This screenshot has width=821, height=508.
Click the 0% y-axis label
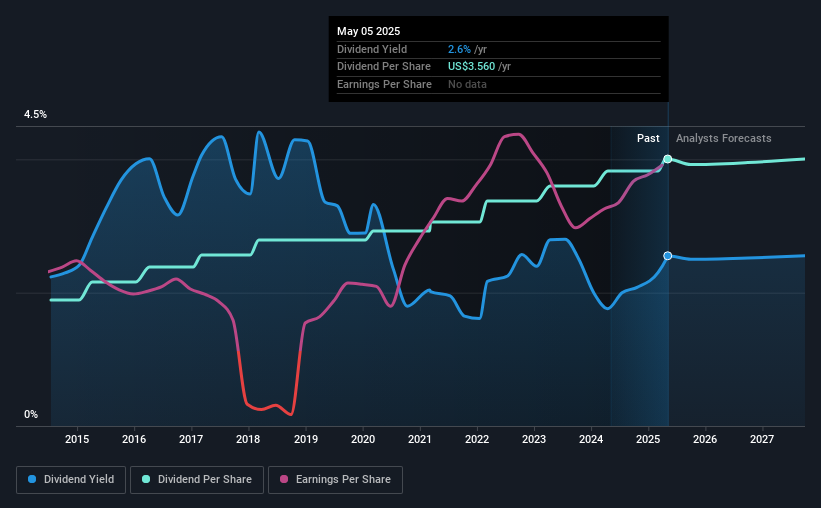pyautogui.click(x=31, y=414)
